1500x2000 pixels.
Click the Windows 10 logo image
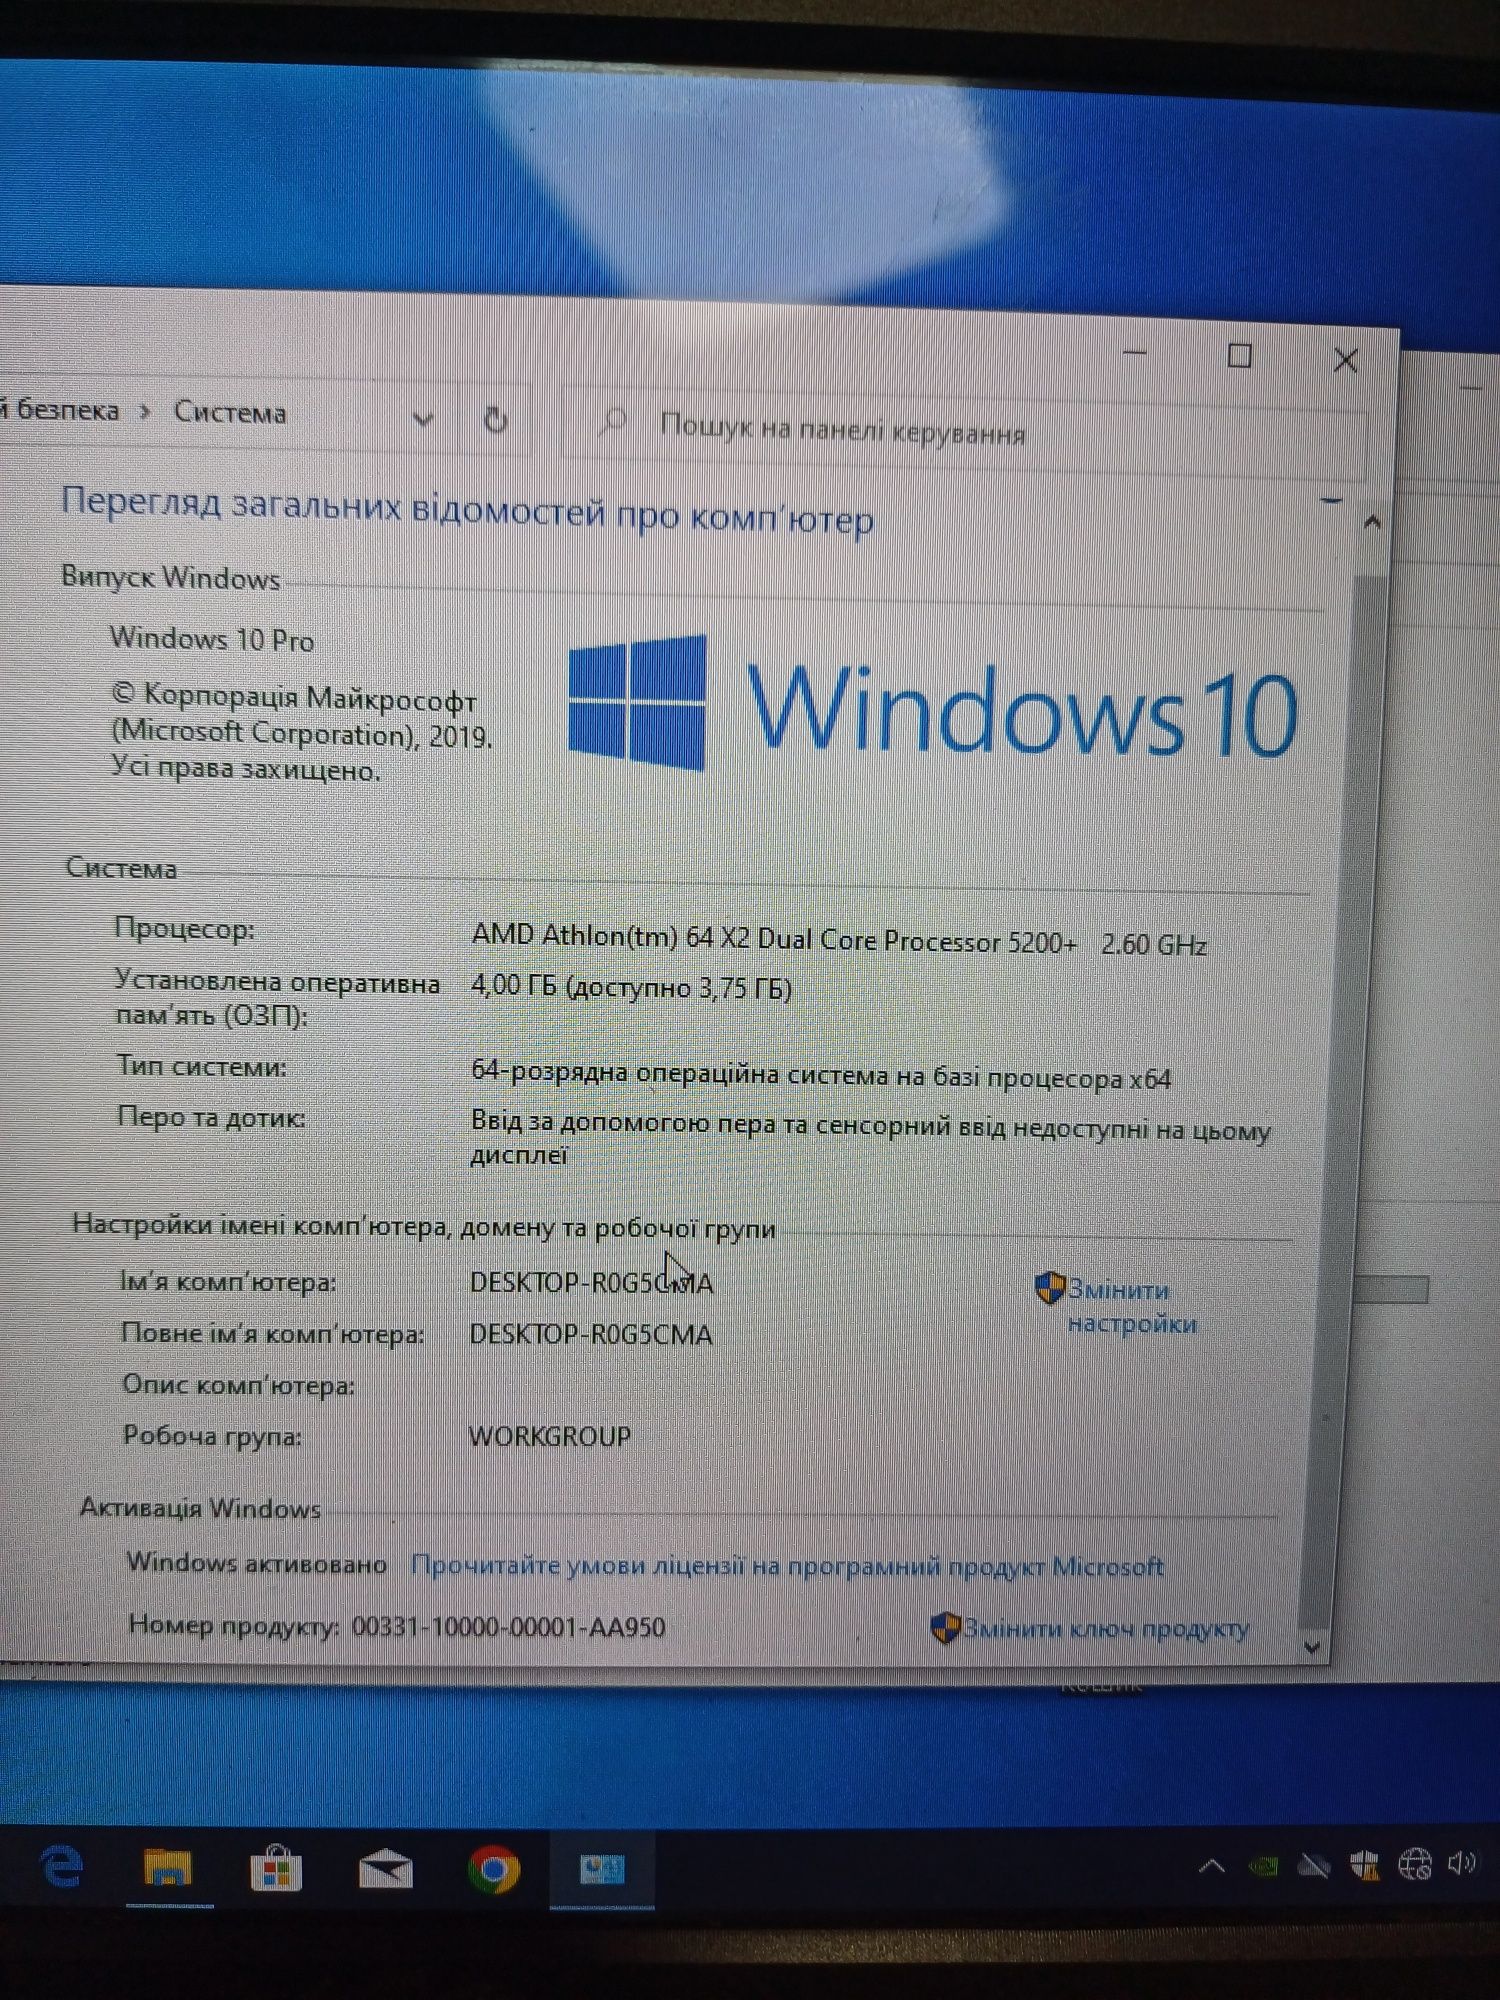[932, 706]
